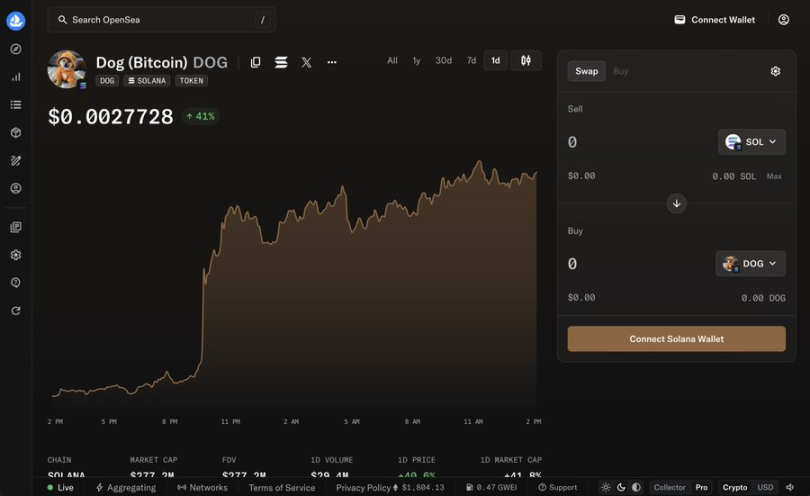Open the account avatar icon at top right

[784, 20]
